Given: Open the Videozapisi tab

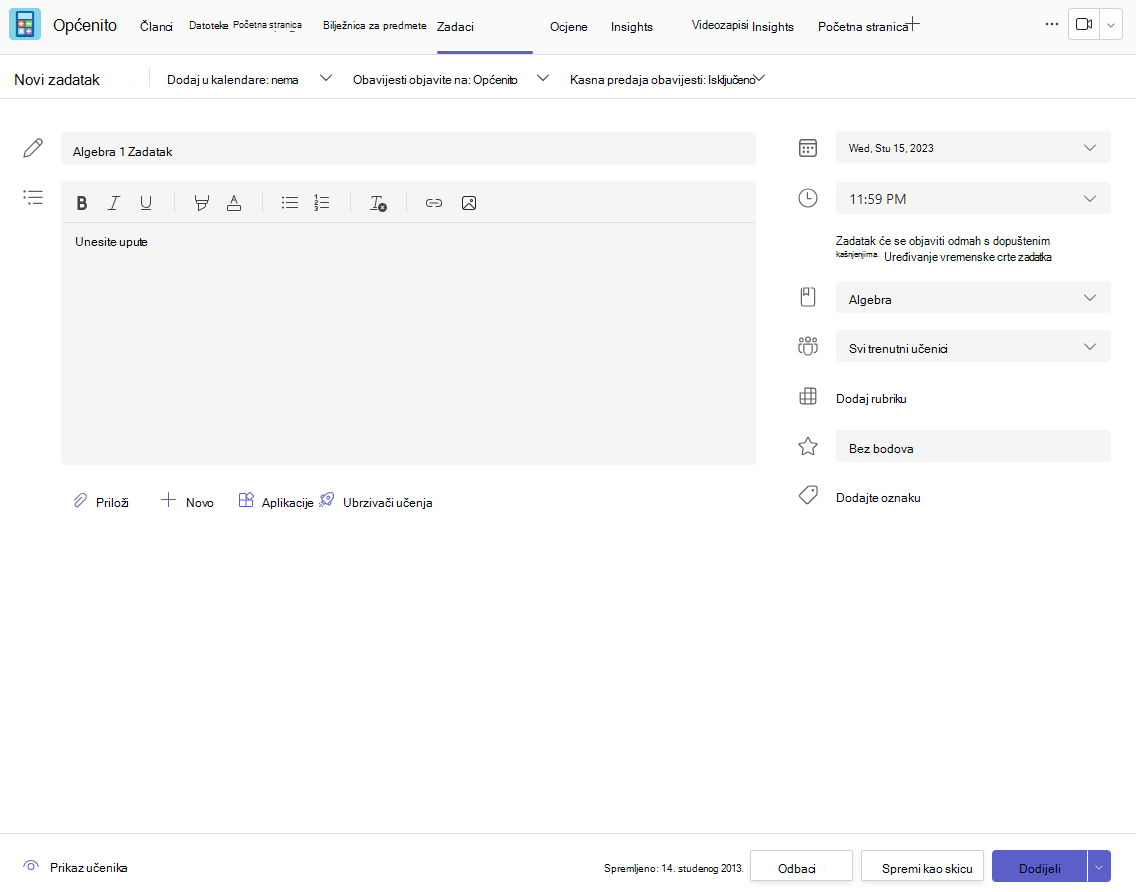Looking at the screenshot, I should coord(719,25).
